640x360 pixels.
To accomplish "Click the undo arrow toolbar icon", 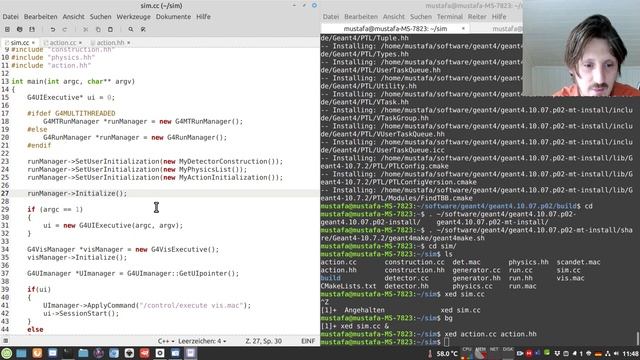I will tap(53, 29).
